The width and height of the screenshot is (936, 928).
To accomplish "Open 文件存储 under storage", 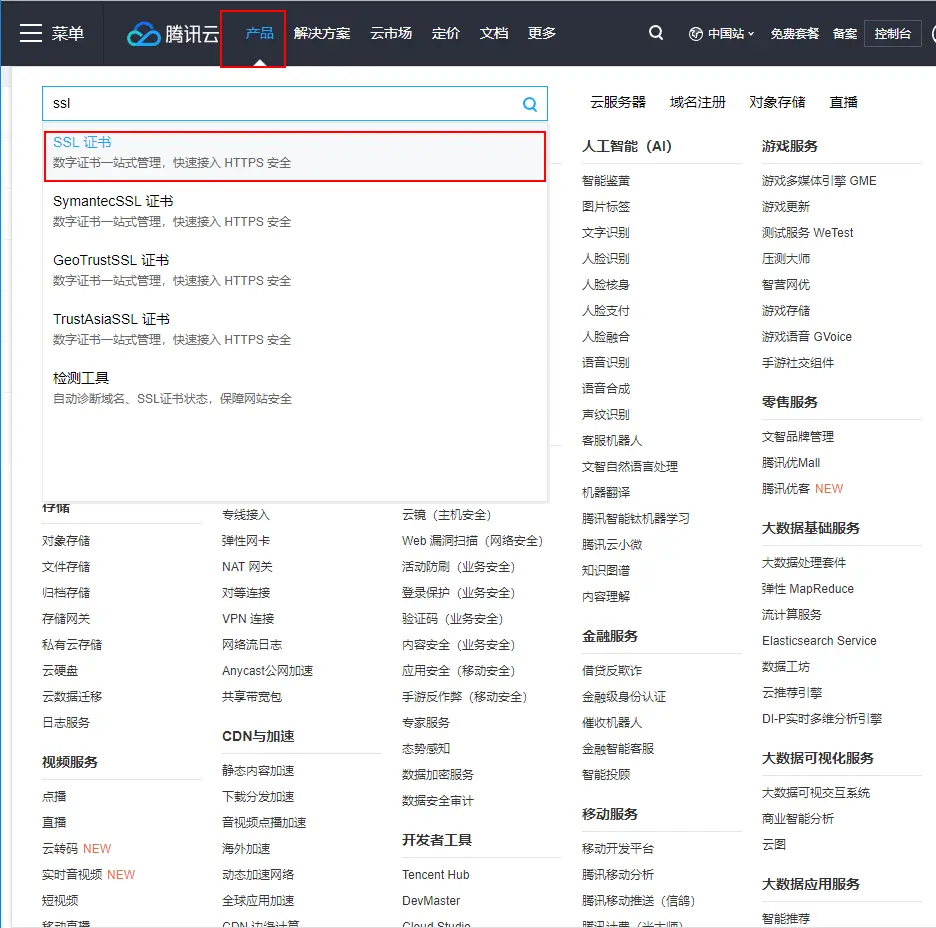I will coord(66,567).
